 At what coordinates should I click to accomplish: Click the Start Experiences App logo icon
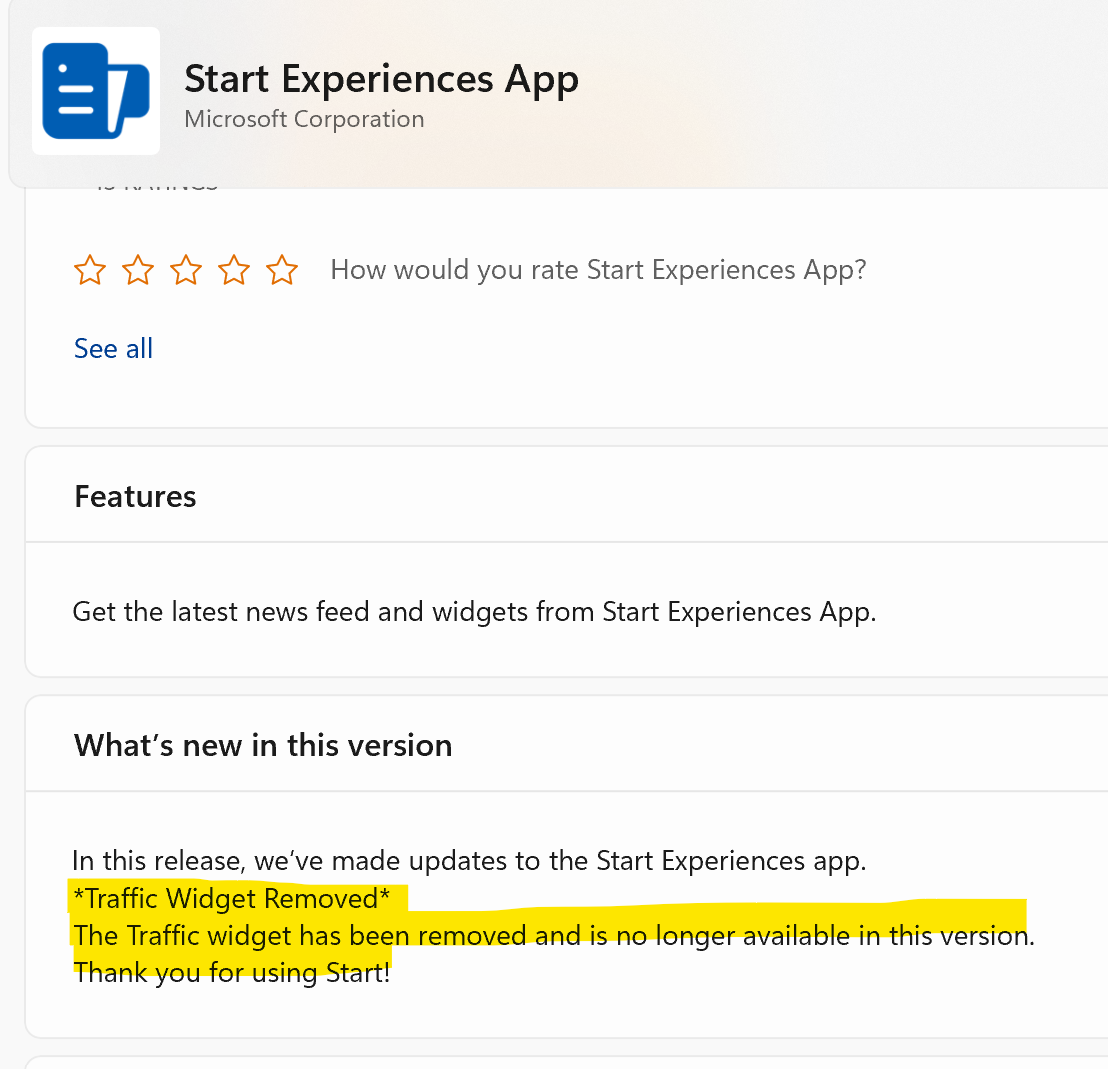tap(96, 90)
